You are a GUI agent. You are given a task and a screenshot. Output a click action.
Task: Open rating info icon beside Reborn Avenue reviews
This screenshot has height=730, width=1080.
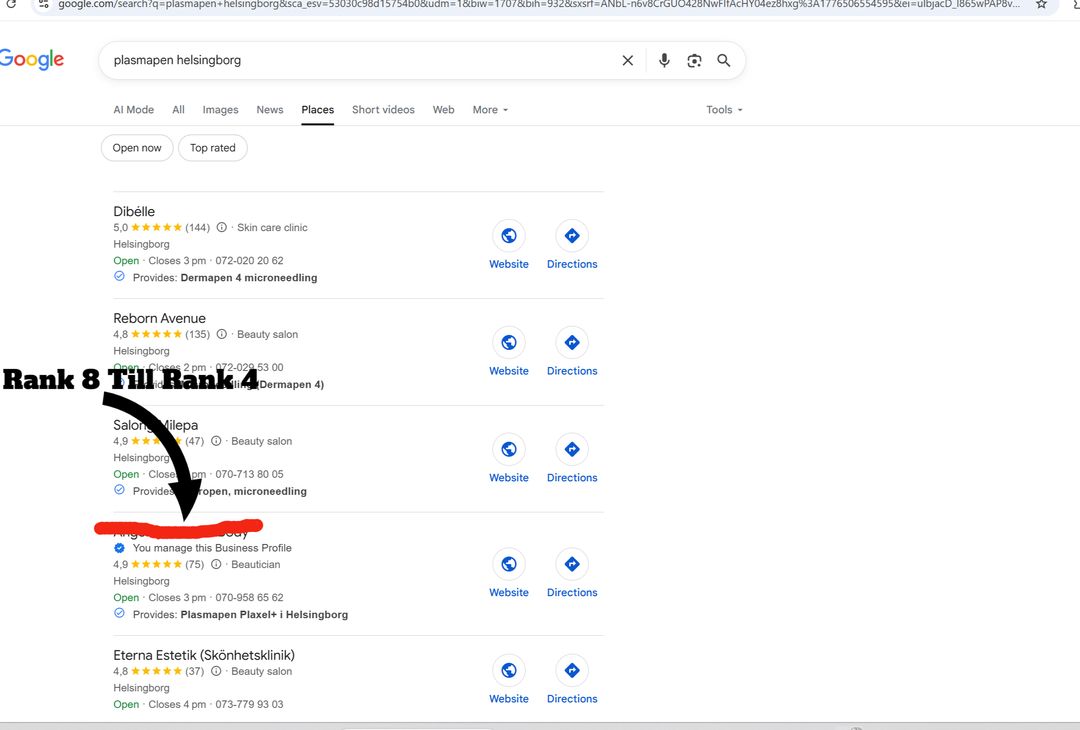(x=222, y=334)
